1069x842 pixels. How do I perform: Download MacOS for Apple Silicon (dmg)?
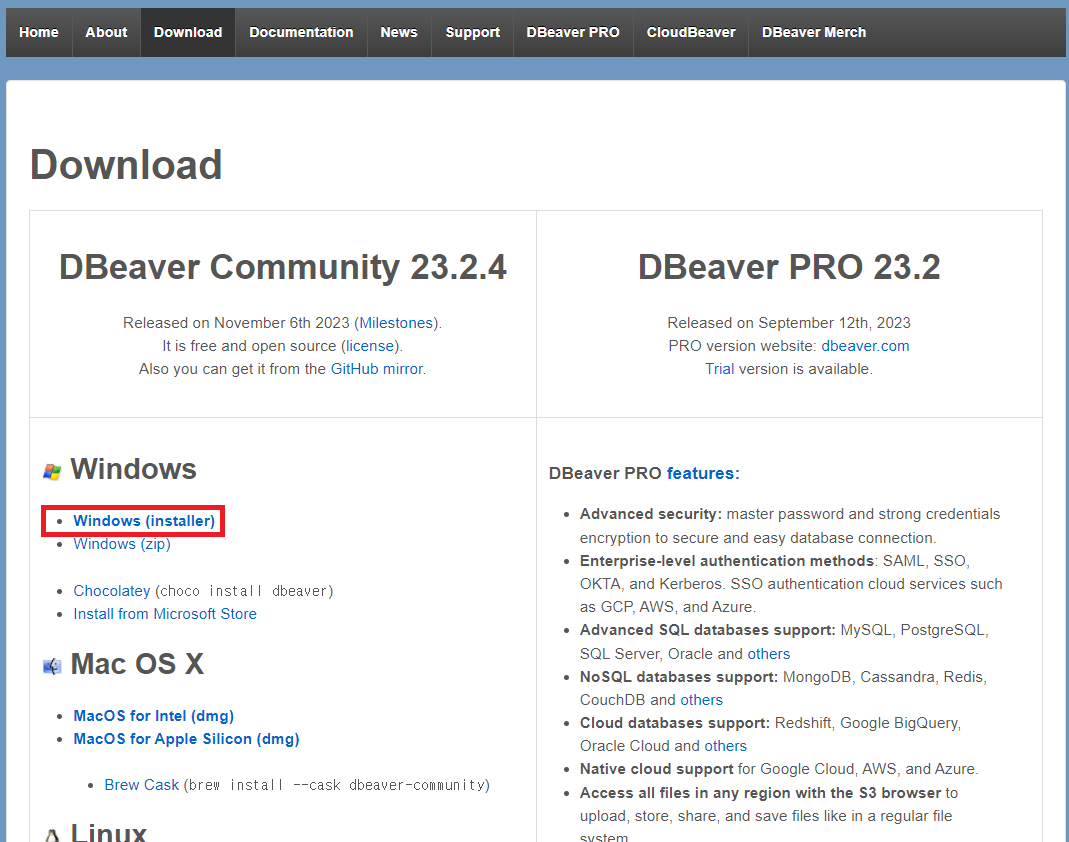(186, 739)
